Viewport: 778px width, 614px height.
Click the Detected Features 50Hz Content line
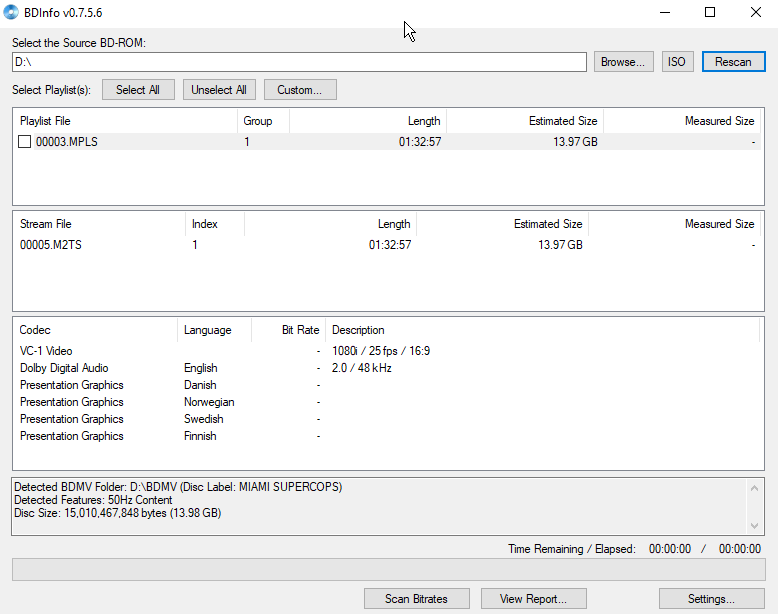(x=93, y=500)
